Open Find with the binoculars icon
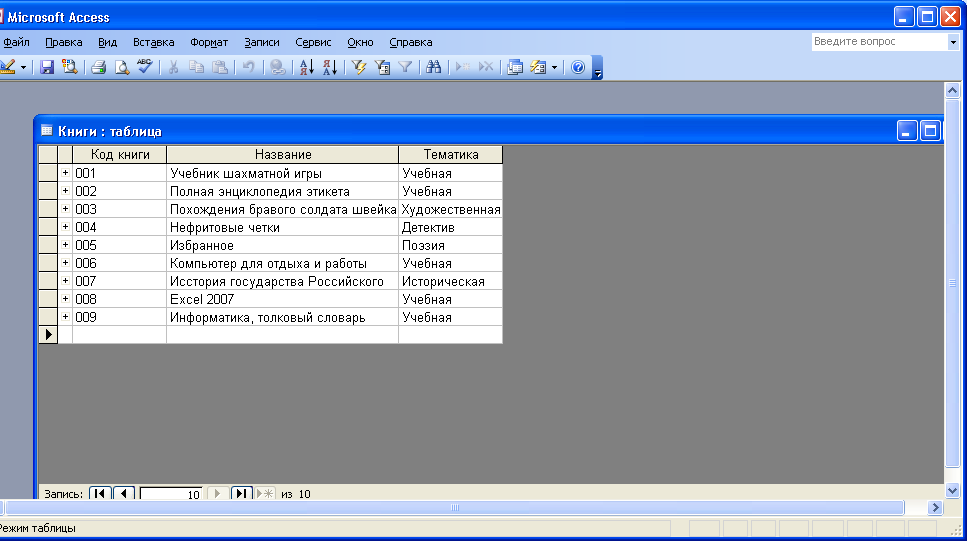 click(434, 67)
